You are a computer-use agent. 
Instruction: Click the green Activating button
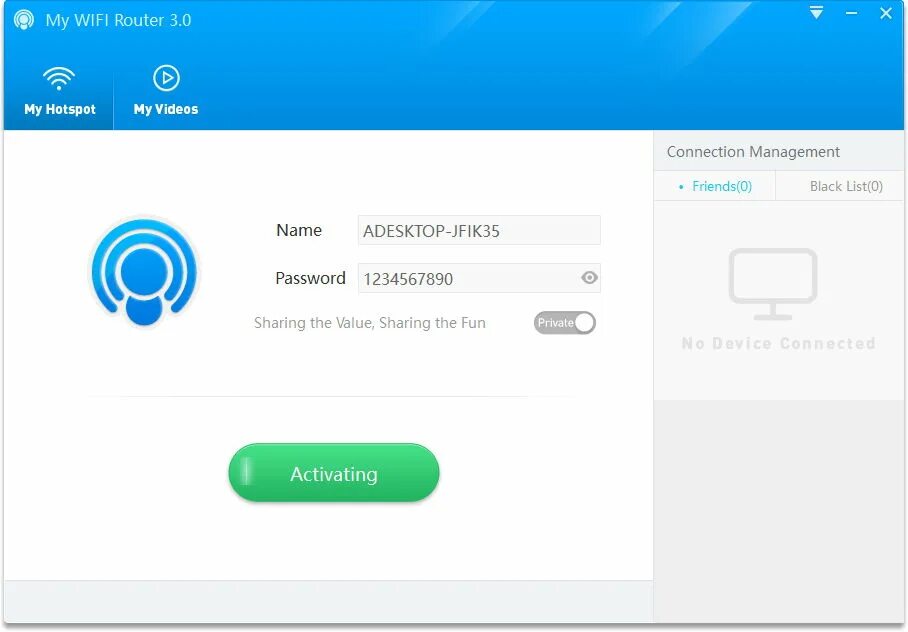[334, 473]
